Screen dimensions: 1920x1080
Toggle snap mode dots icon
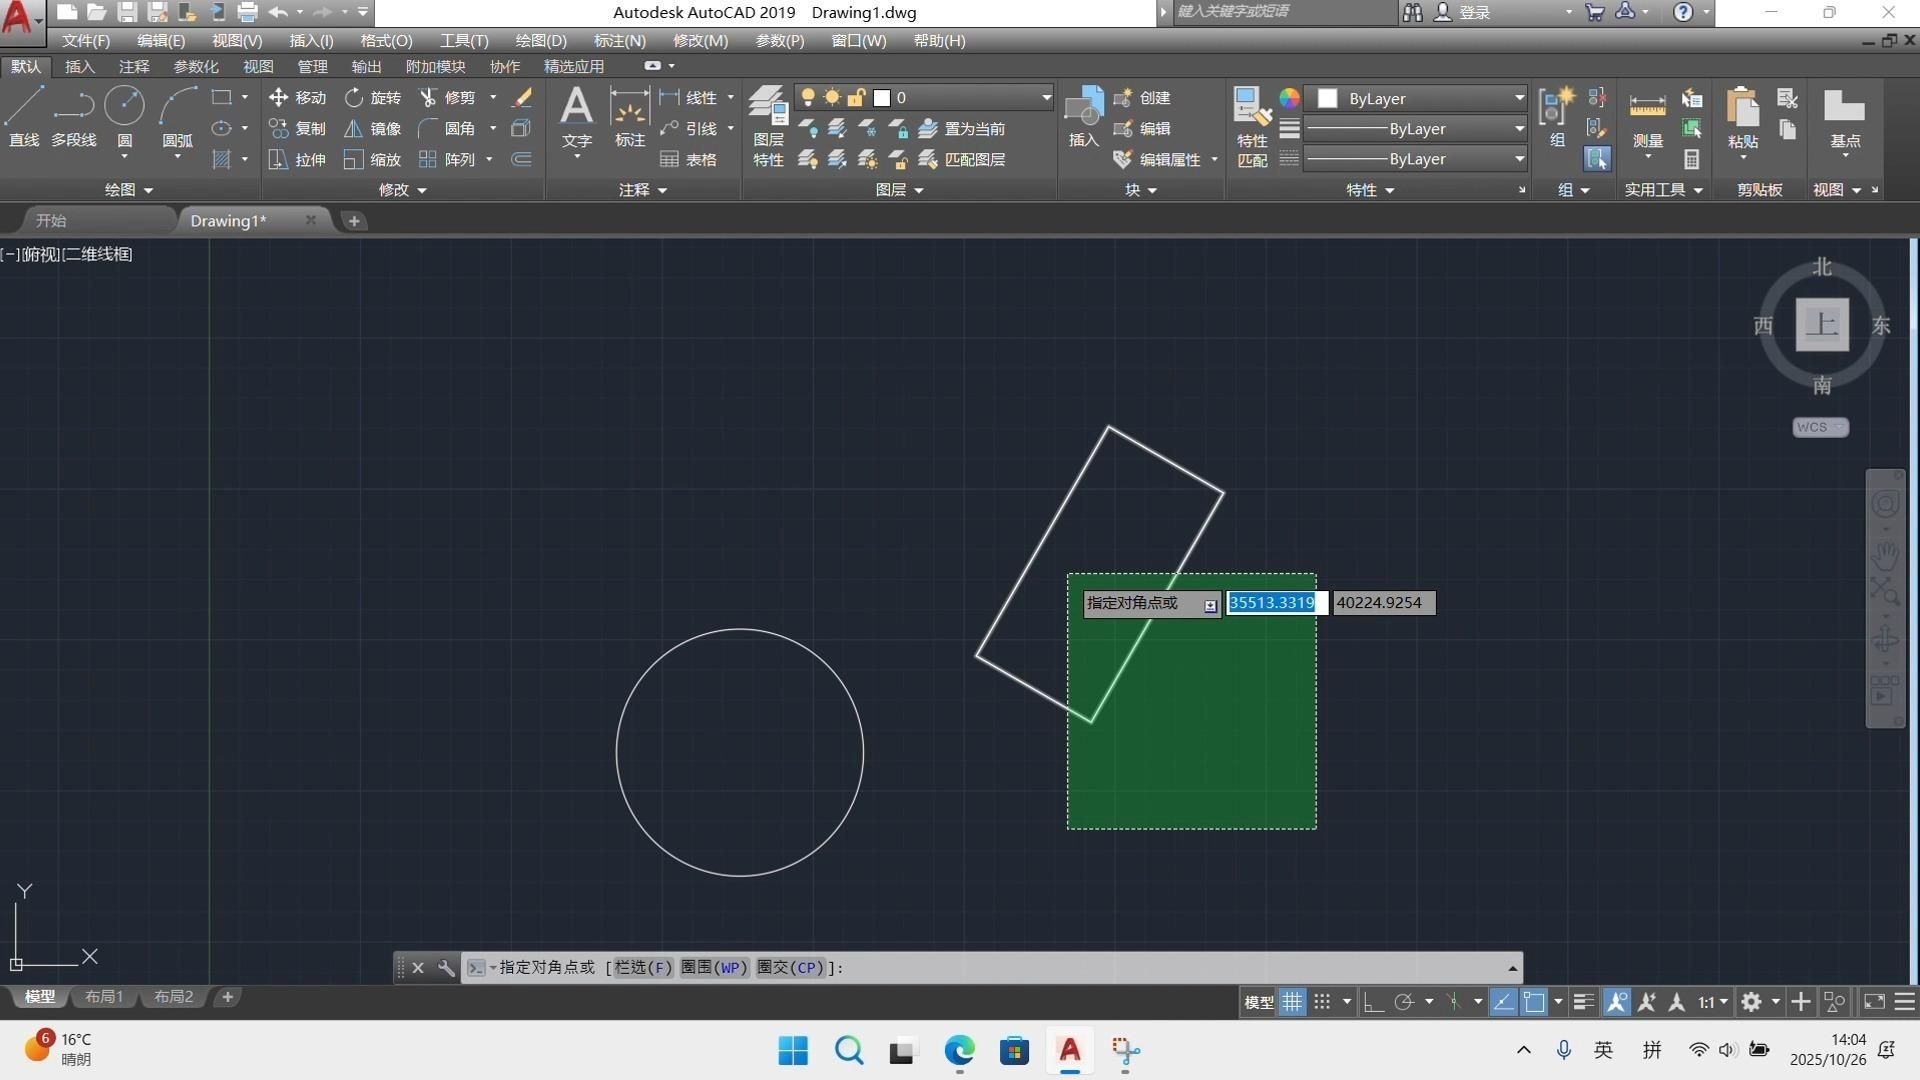[x=1322, y=1002]
